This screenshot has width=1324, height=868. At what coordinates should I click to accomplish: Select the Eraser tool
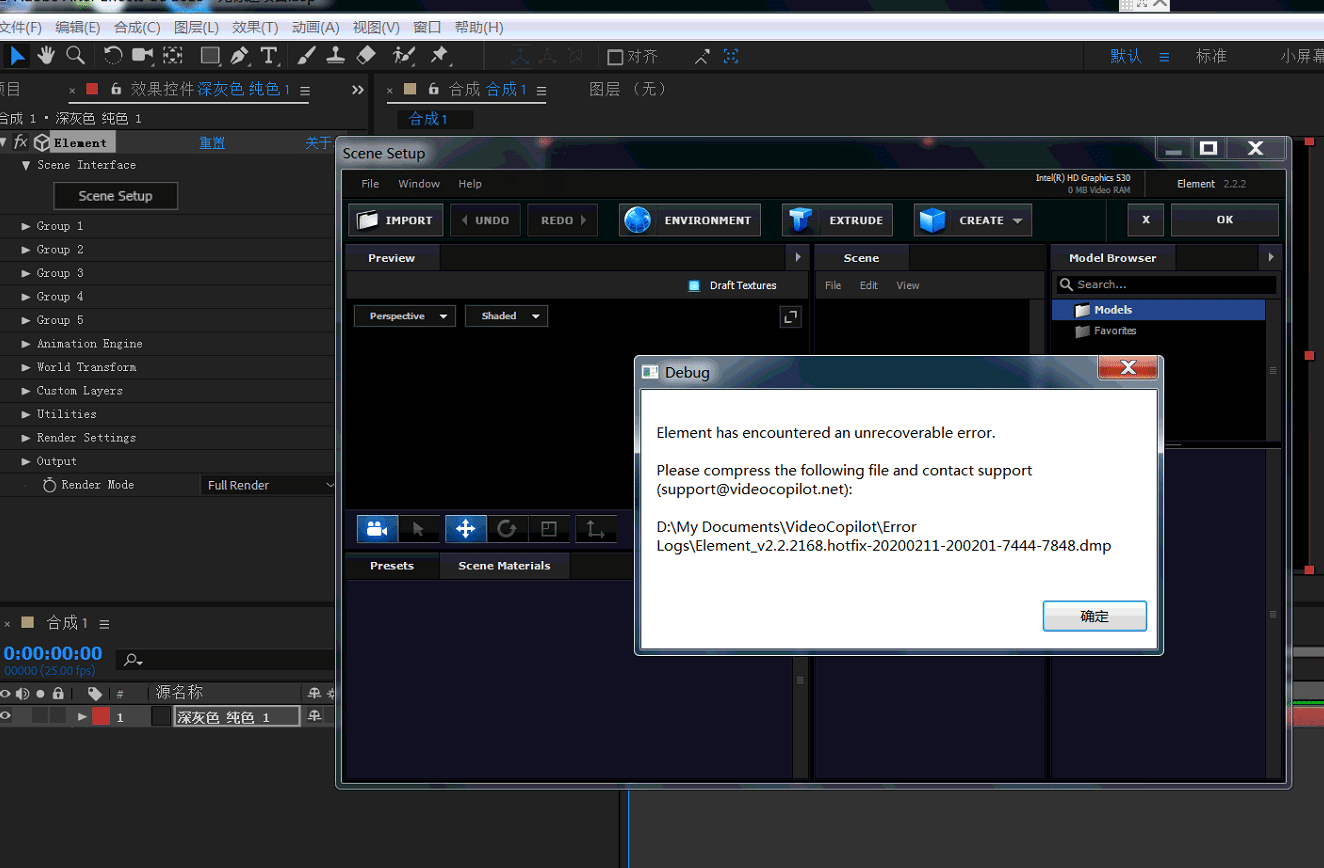pos(366,55)
